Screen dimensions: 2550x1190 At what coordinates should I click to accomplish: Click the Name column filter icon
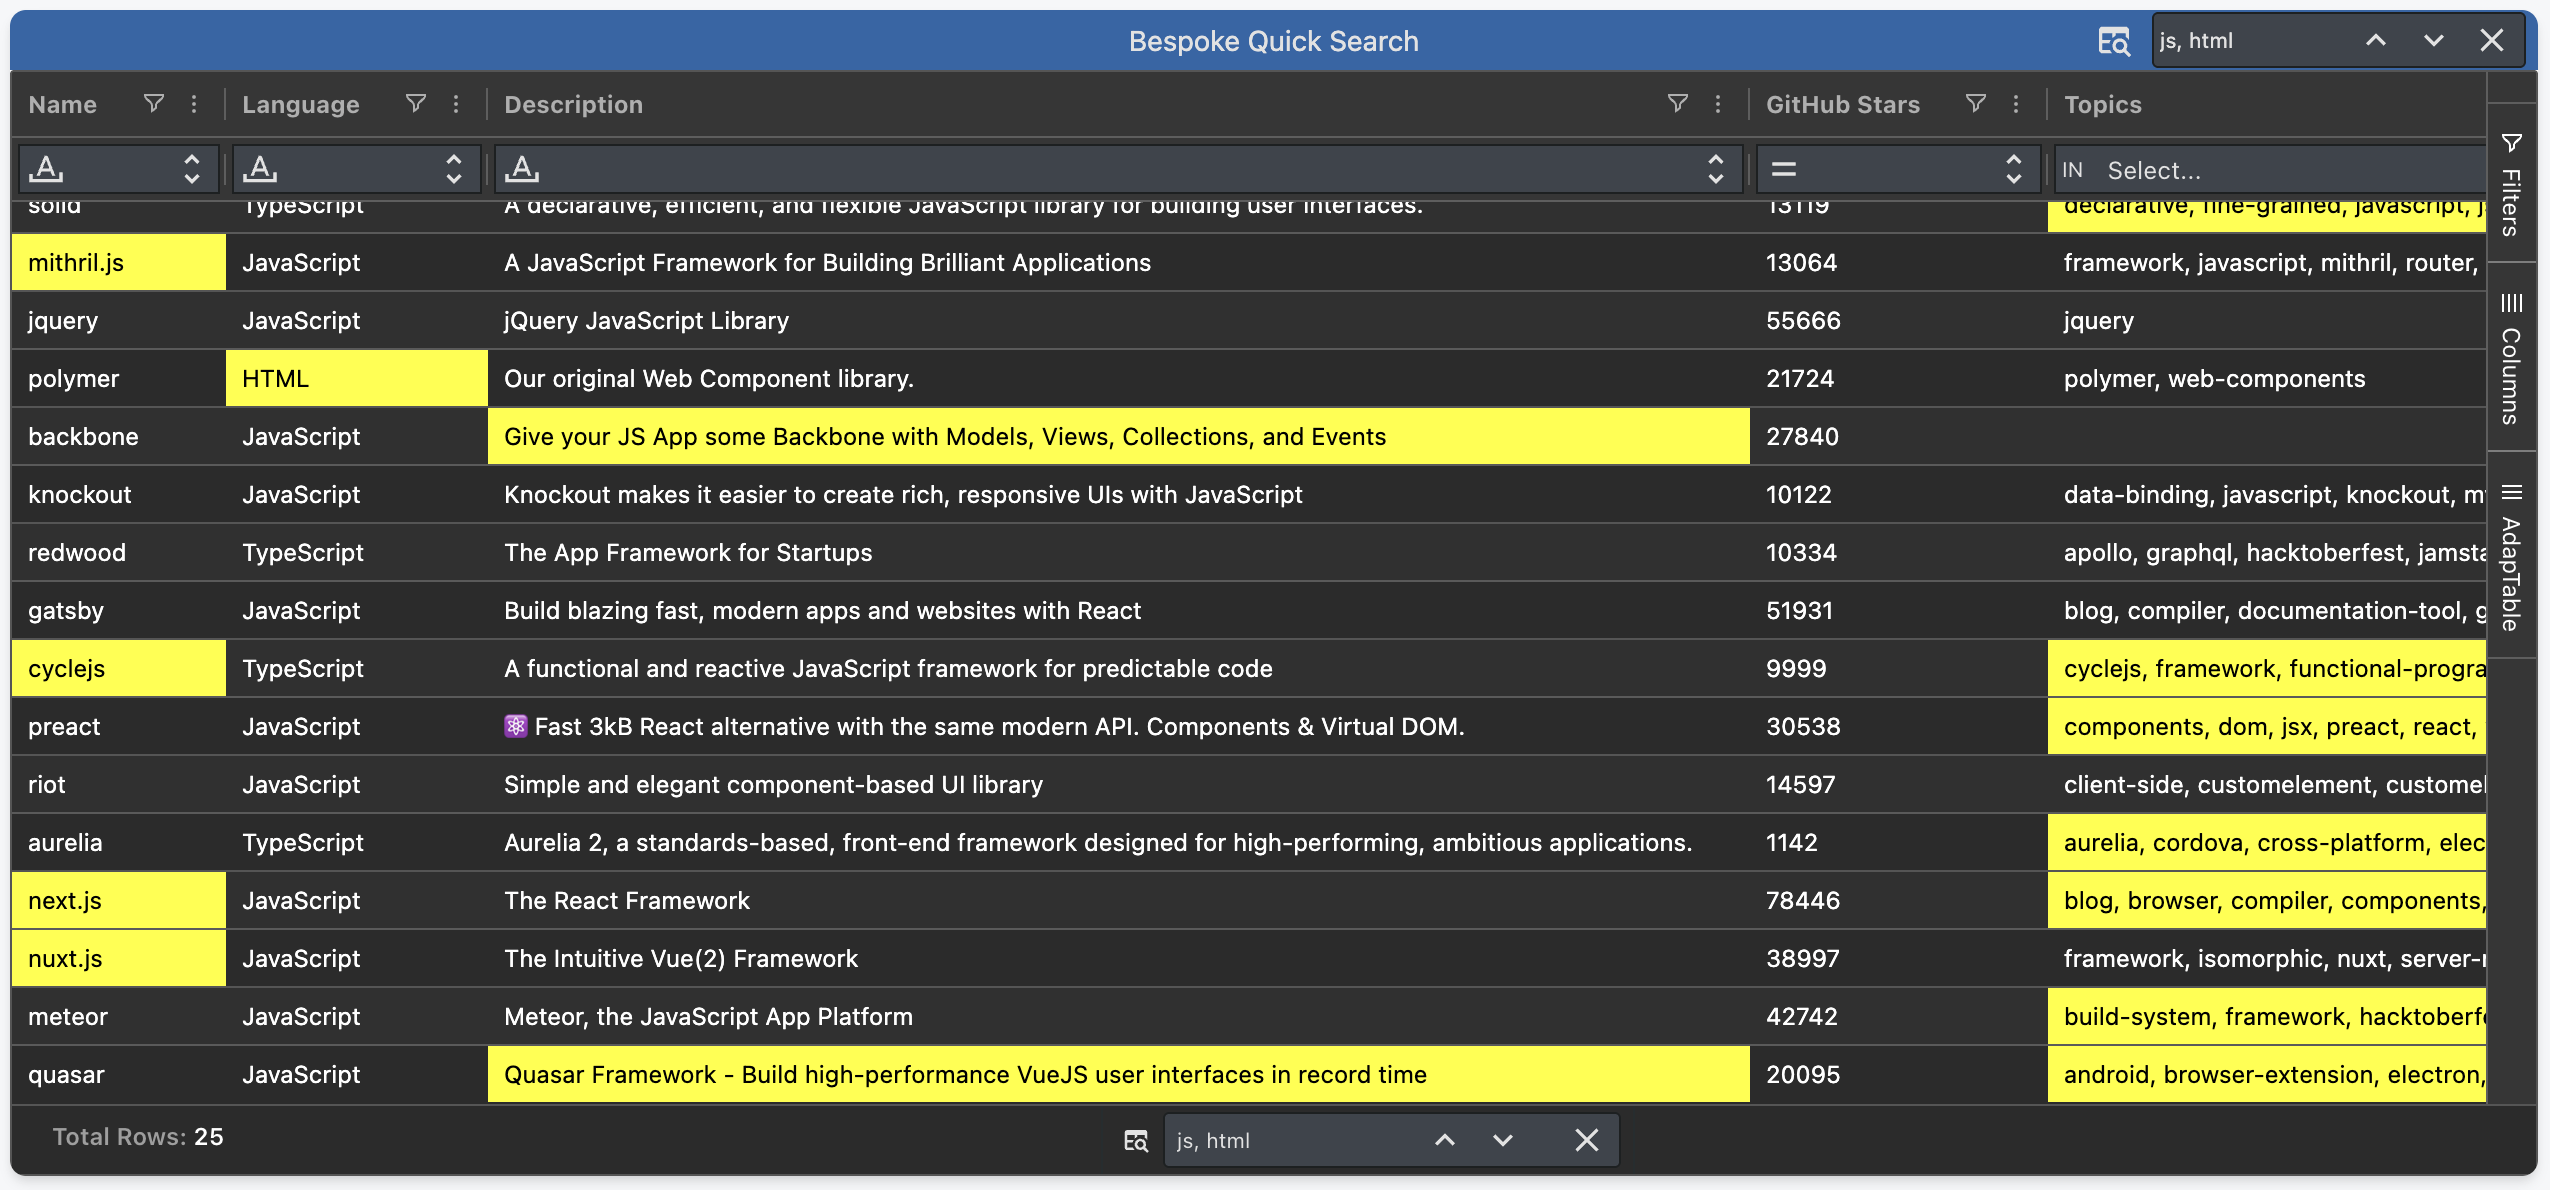pos(153,104)
